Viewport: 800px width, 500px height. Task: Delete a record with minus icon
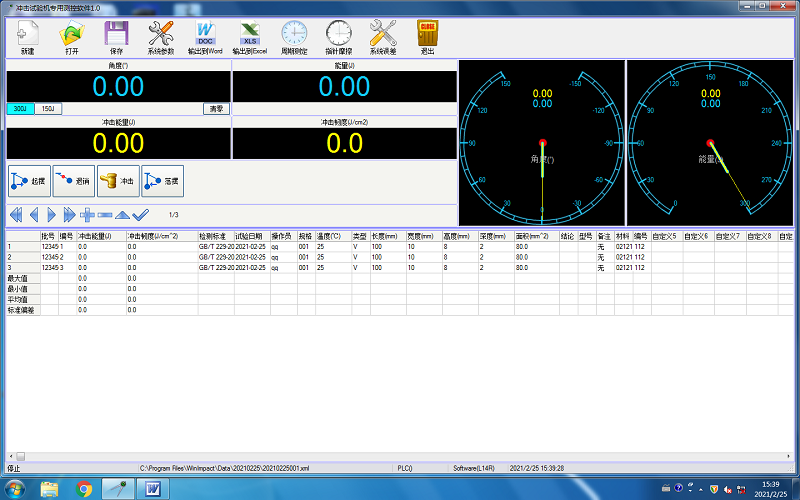(105, 215)
